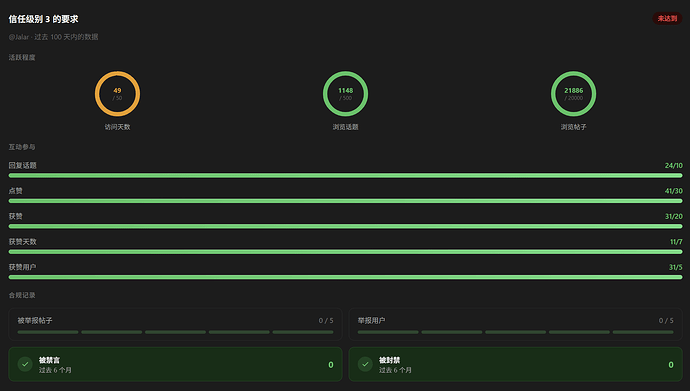Click the @Jalar 过去 100 天内的数据 subtitle
Image resolution: width=690 pixels, height=391 pixels.
pos(53,37)
